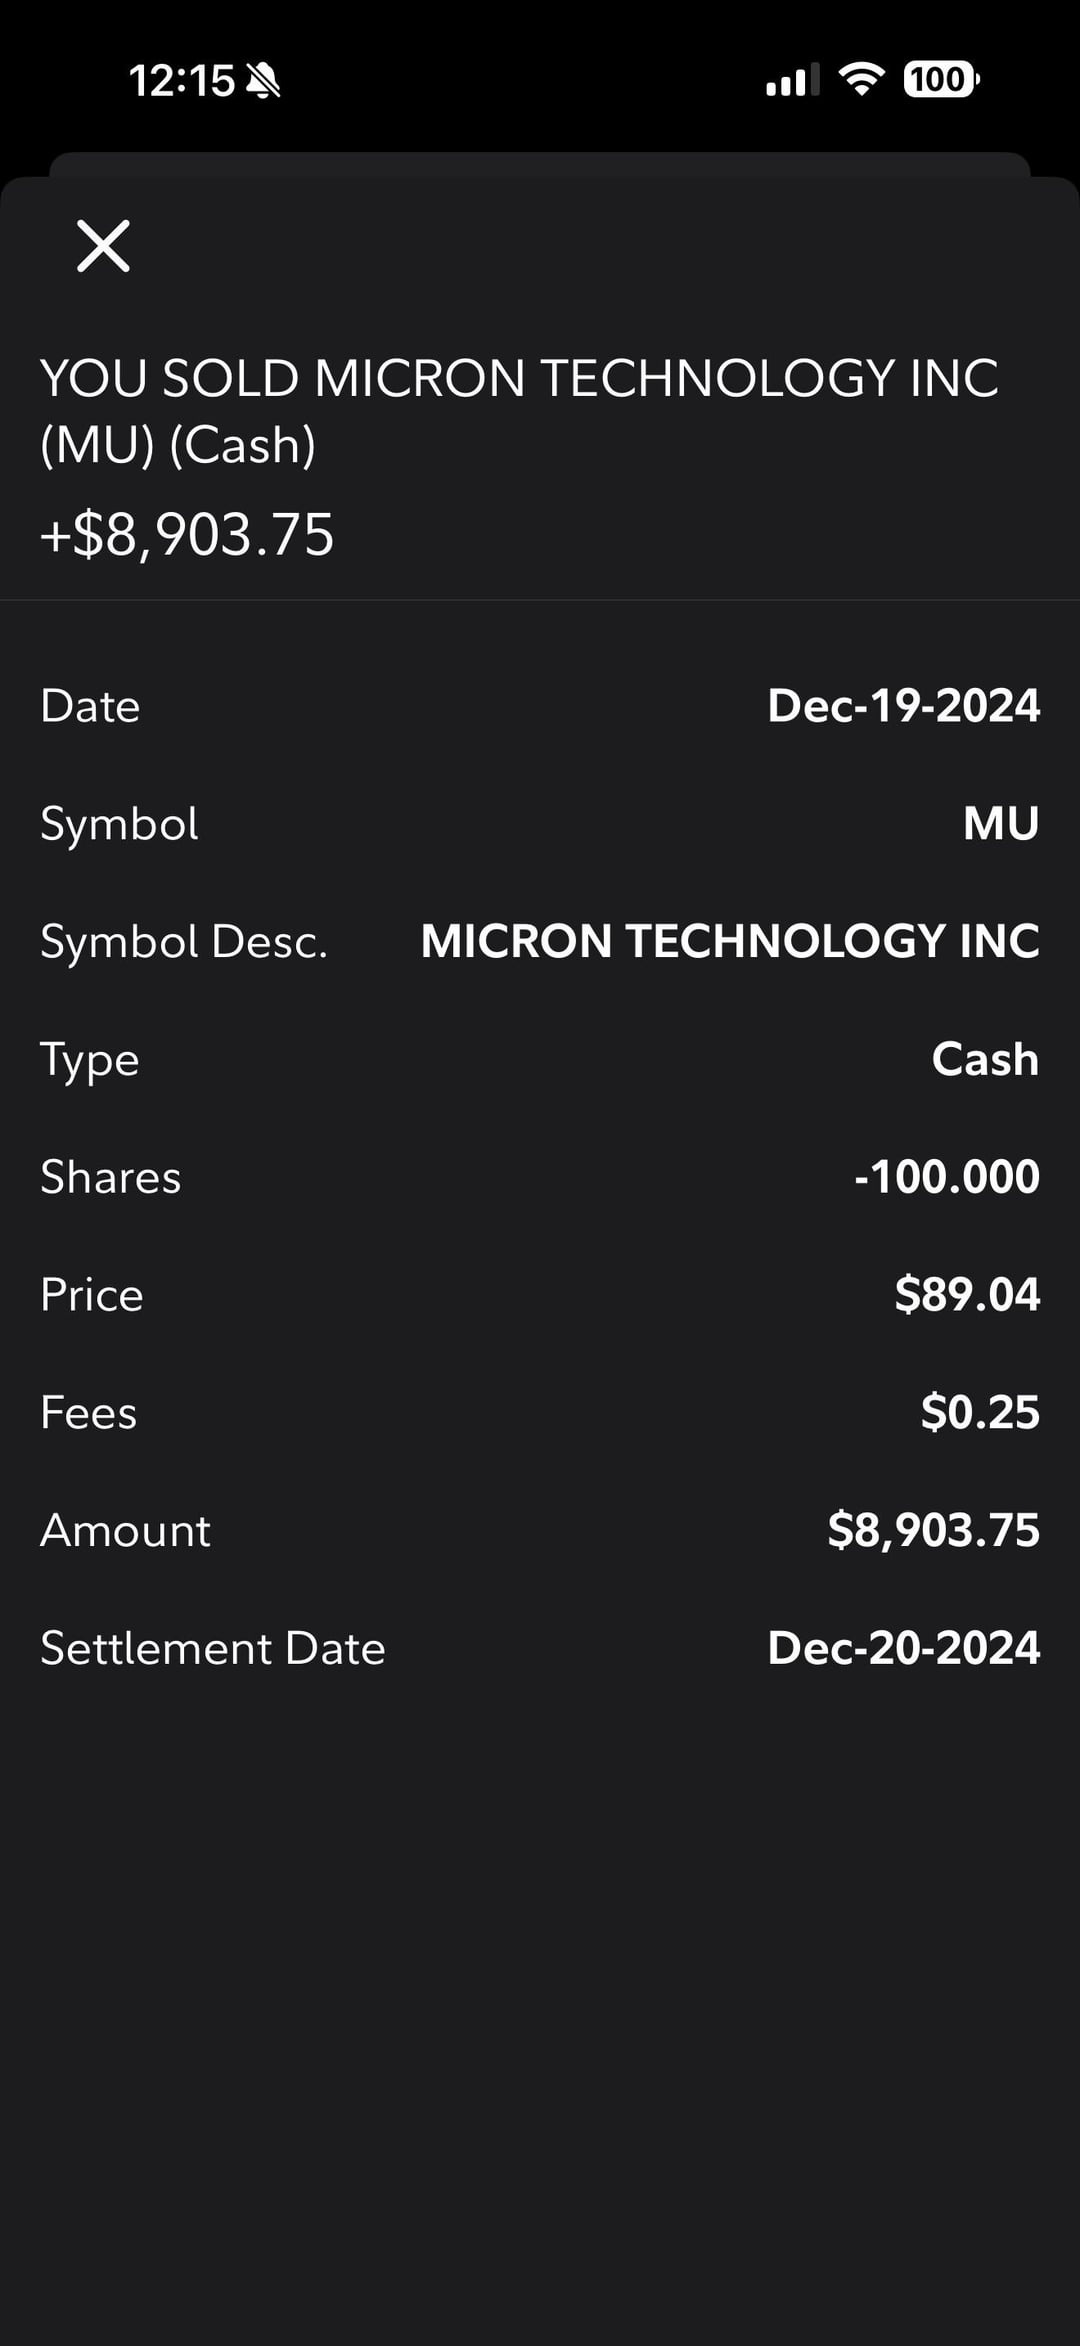Tap the +$8,903.75 total below the heading
Screen dimensions: 1080x2346
(187, 535)
